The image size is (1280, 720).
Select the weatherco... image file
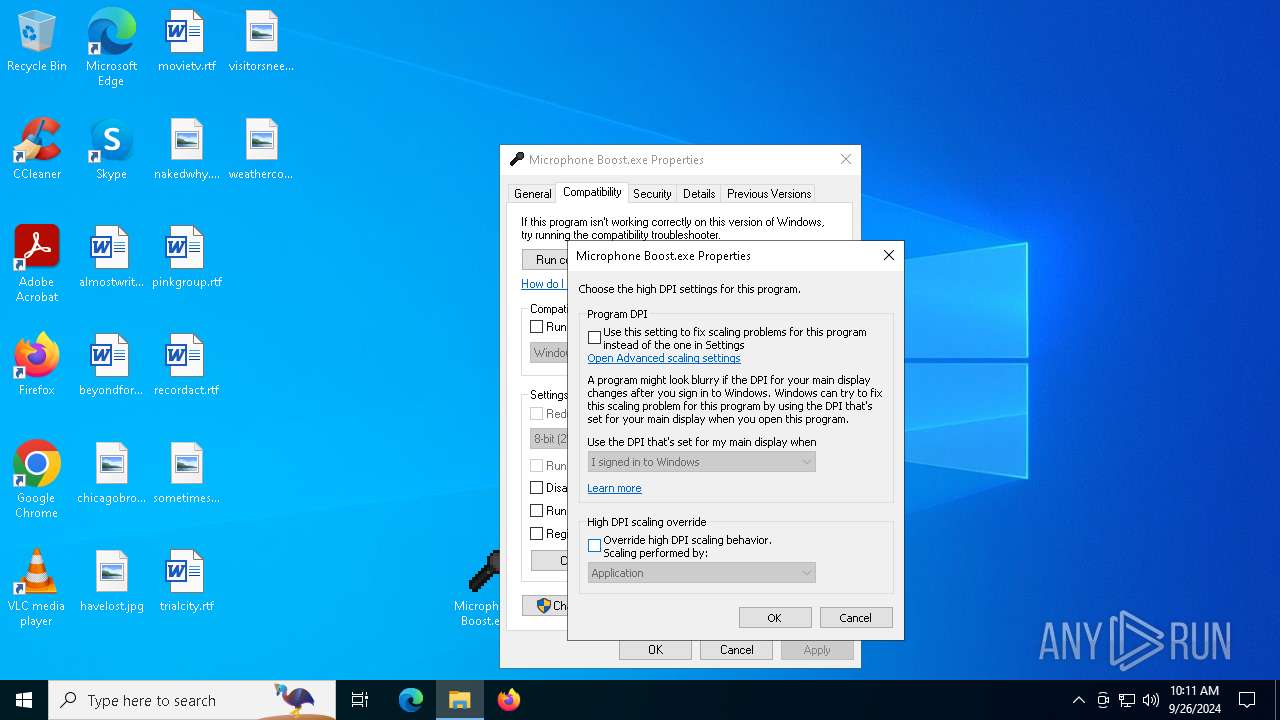pyautogui.click(x=261, y=150)
